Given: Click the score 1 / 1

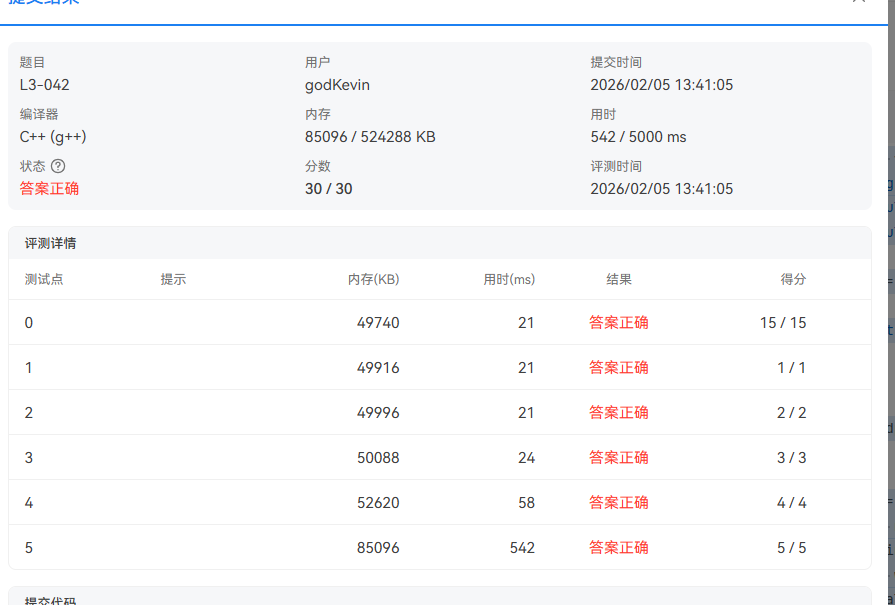Looking at the screenshot, I should tap(792, 368).
